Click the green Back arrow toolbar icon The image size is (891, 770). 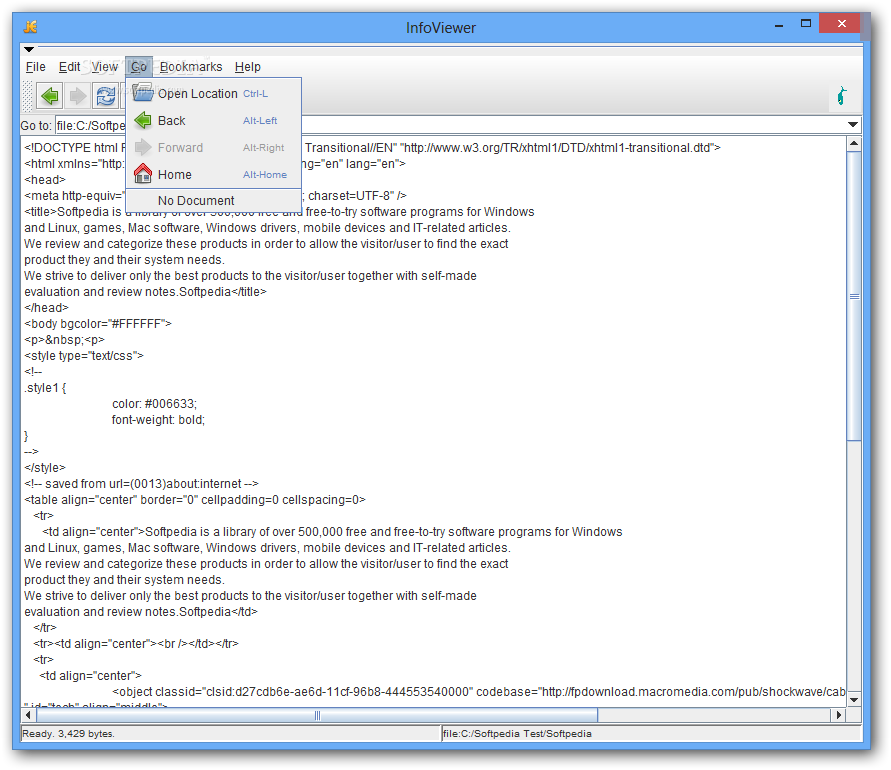click(x=50, y=95)
